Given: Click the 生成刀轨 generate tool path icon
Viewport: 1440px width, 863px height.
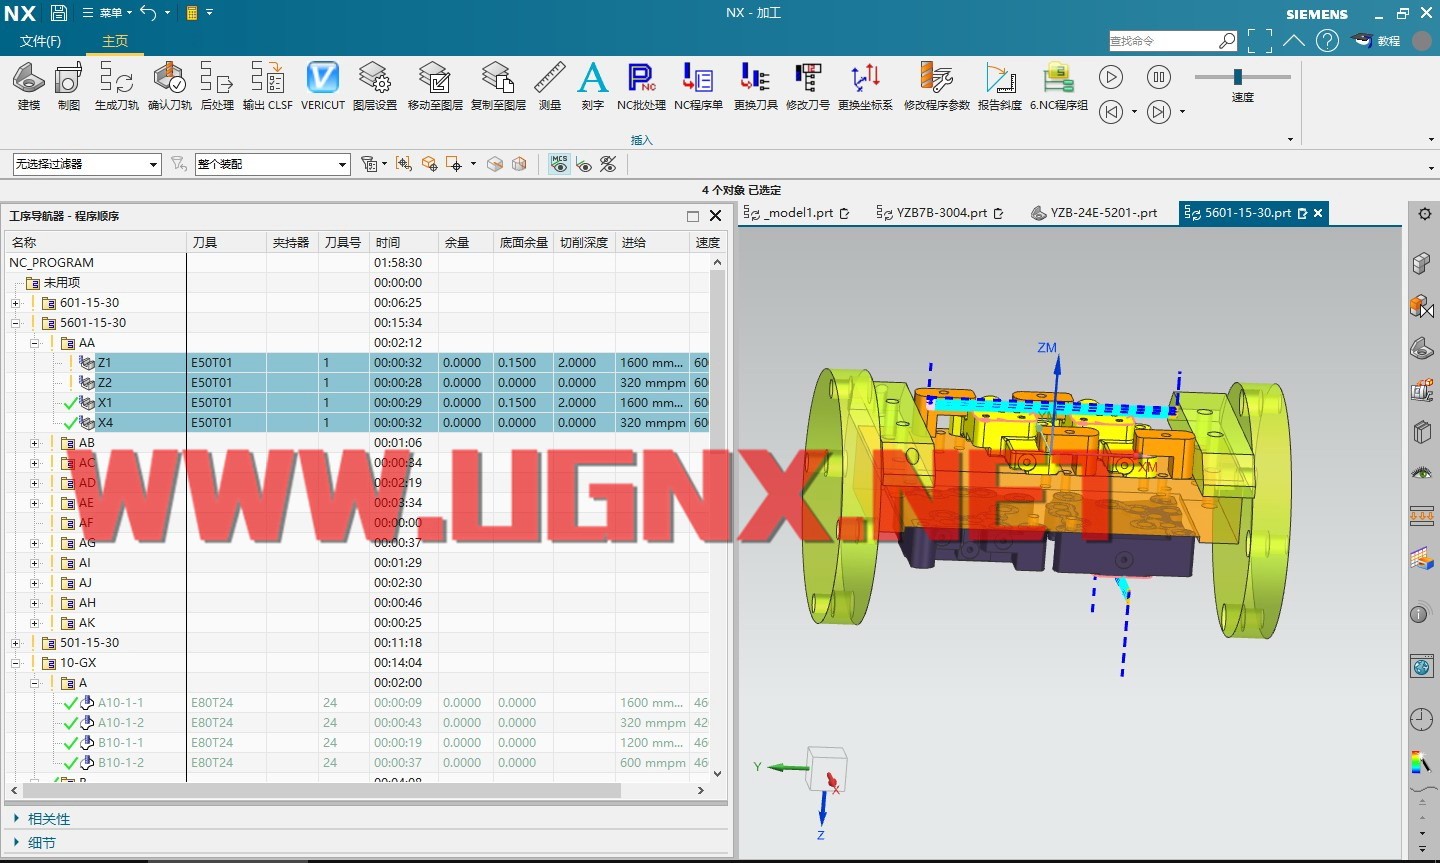Looking at the screenshot, I should tap(117, 86).
